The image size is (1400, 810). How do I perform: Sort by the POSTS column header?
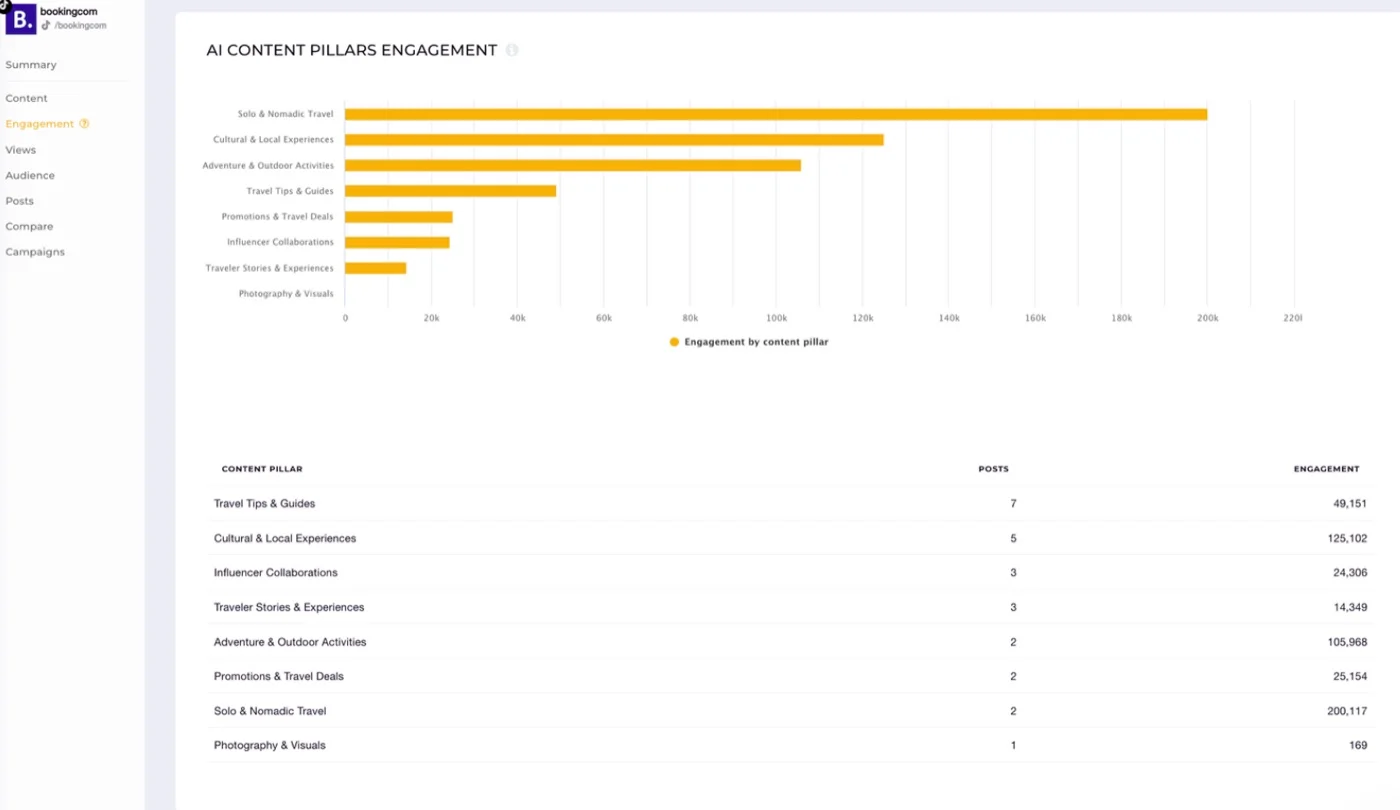(993, 469)
